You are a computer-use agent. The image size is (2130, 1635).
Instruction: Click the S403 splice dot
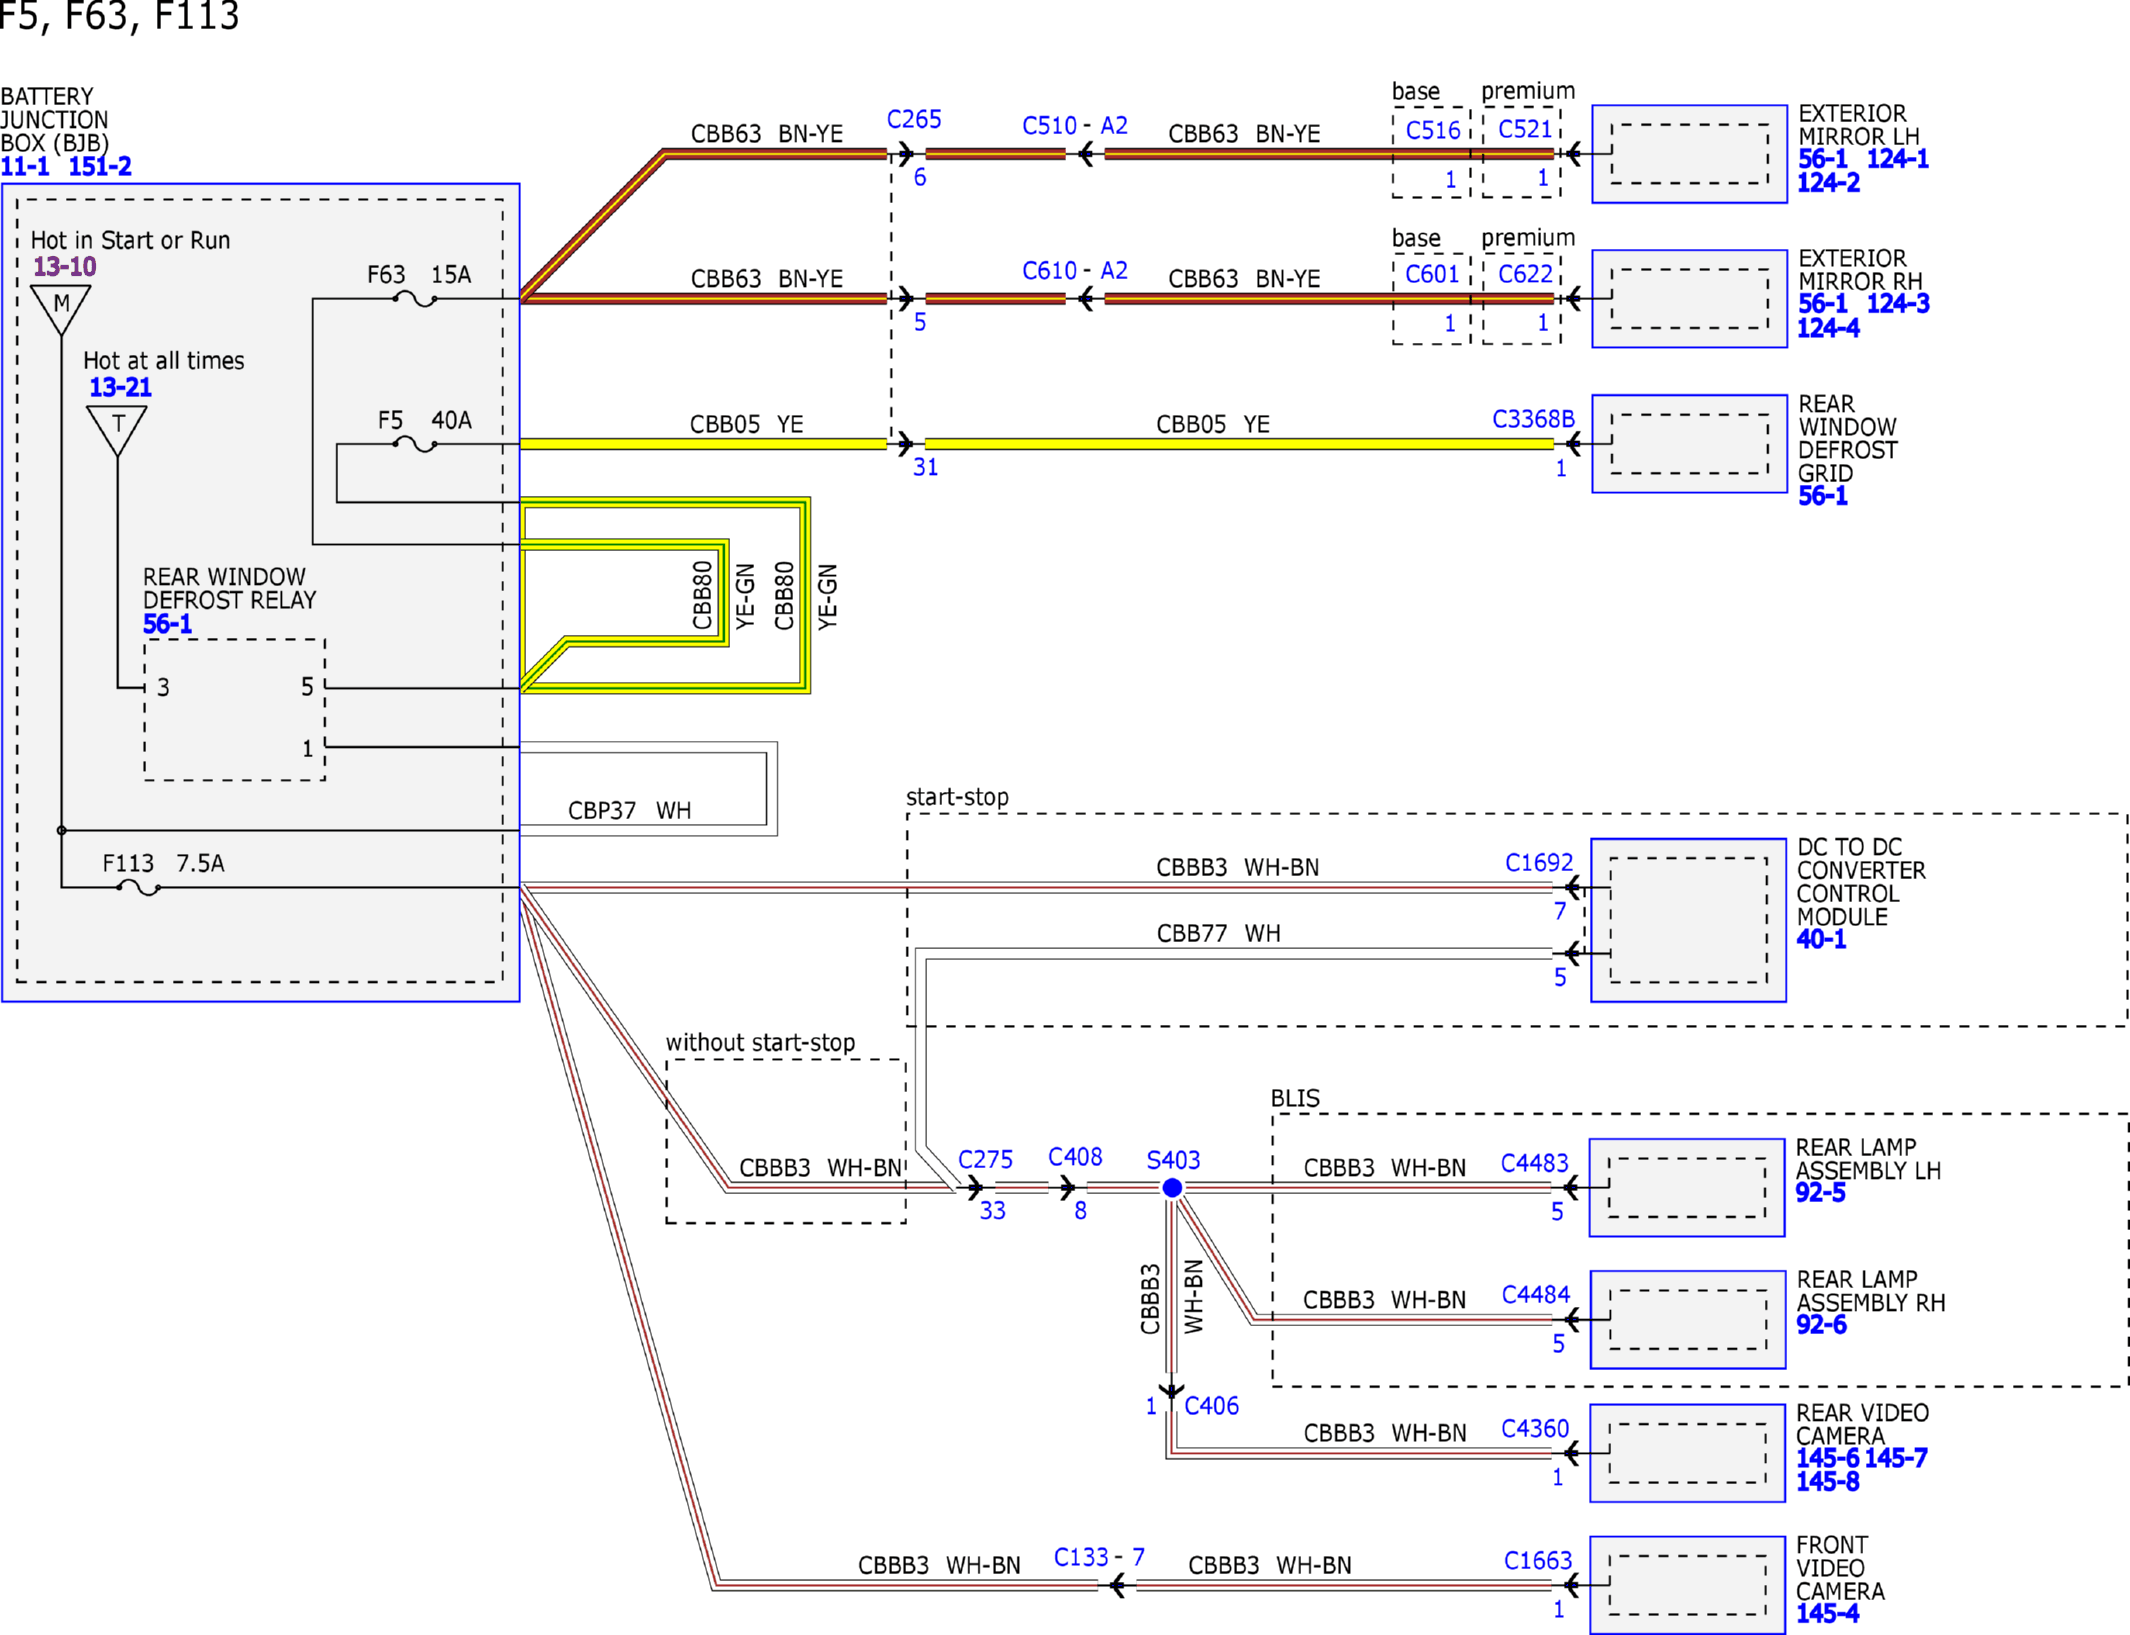pos(1172,1188)
